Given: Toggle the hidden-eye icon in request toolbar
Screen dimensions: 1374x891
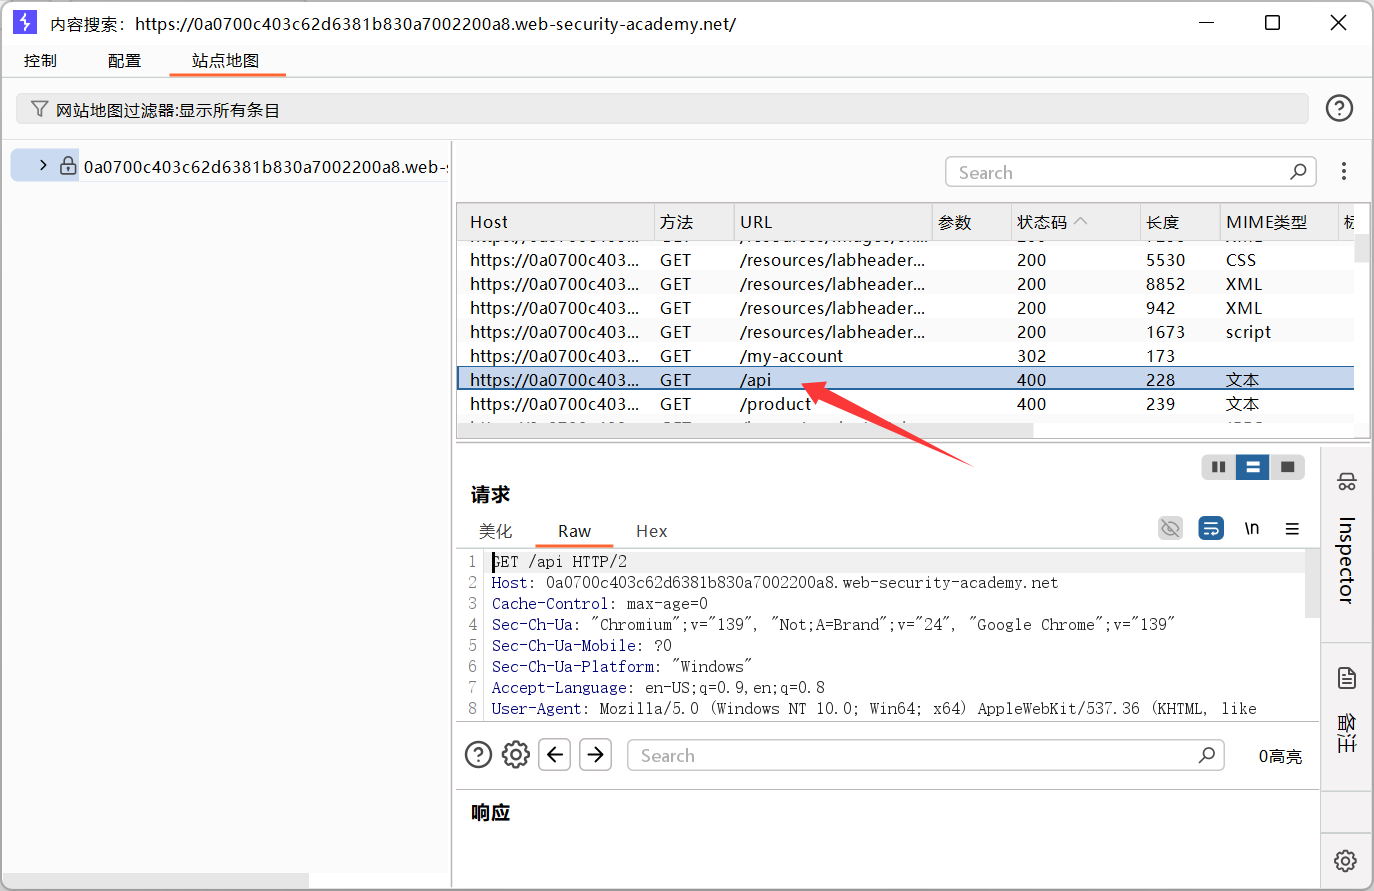Looking at the screenshot, I should click(1170, 528).
